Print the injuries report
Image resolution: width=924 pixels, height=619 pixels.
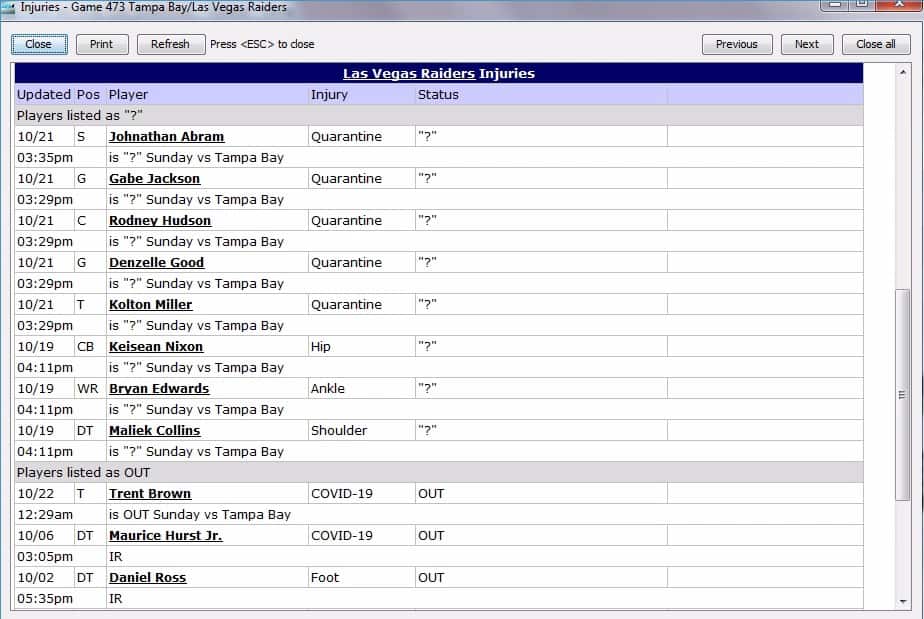pos(101,44)
